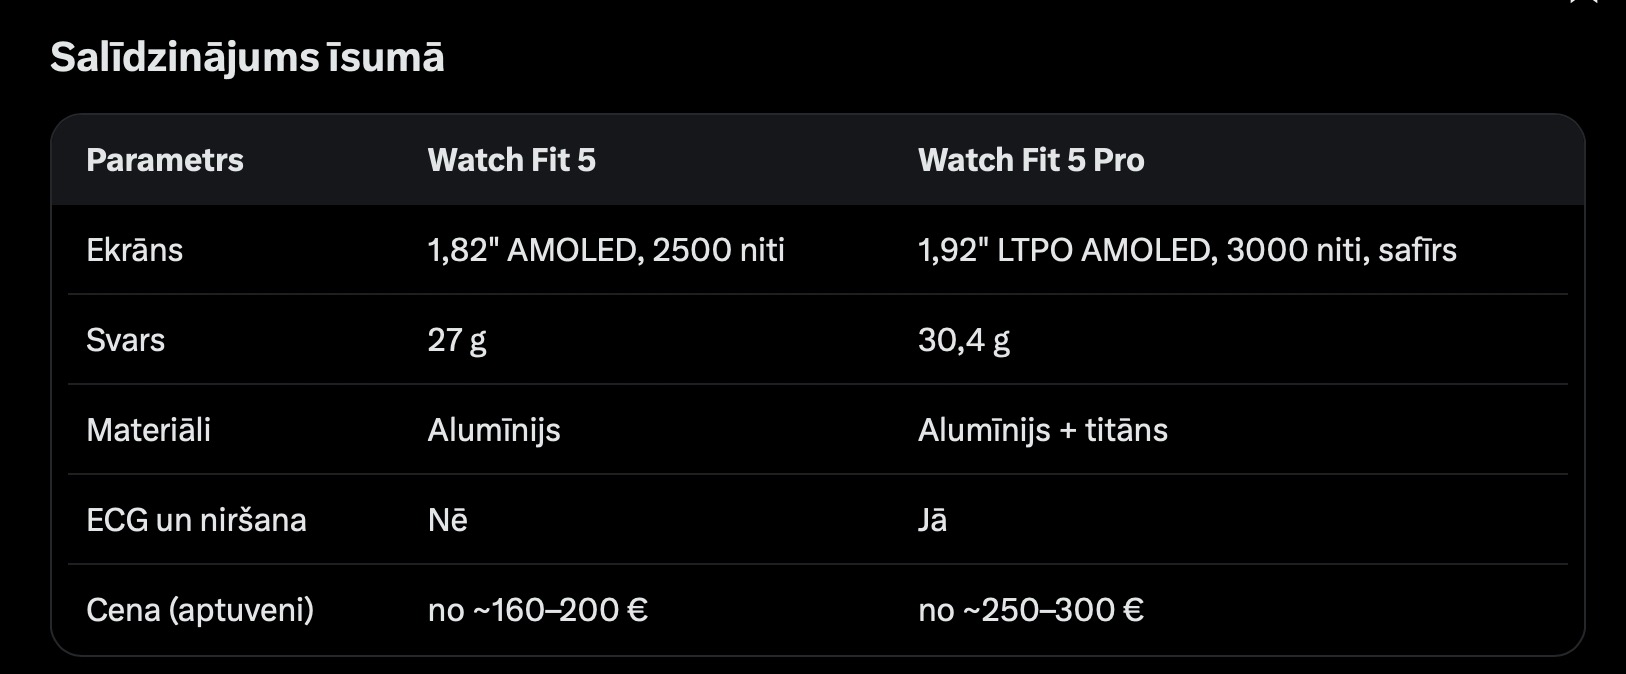Click the Alumīnijs + titāns cell

pos(1043,431)
